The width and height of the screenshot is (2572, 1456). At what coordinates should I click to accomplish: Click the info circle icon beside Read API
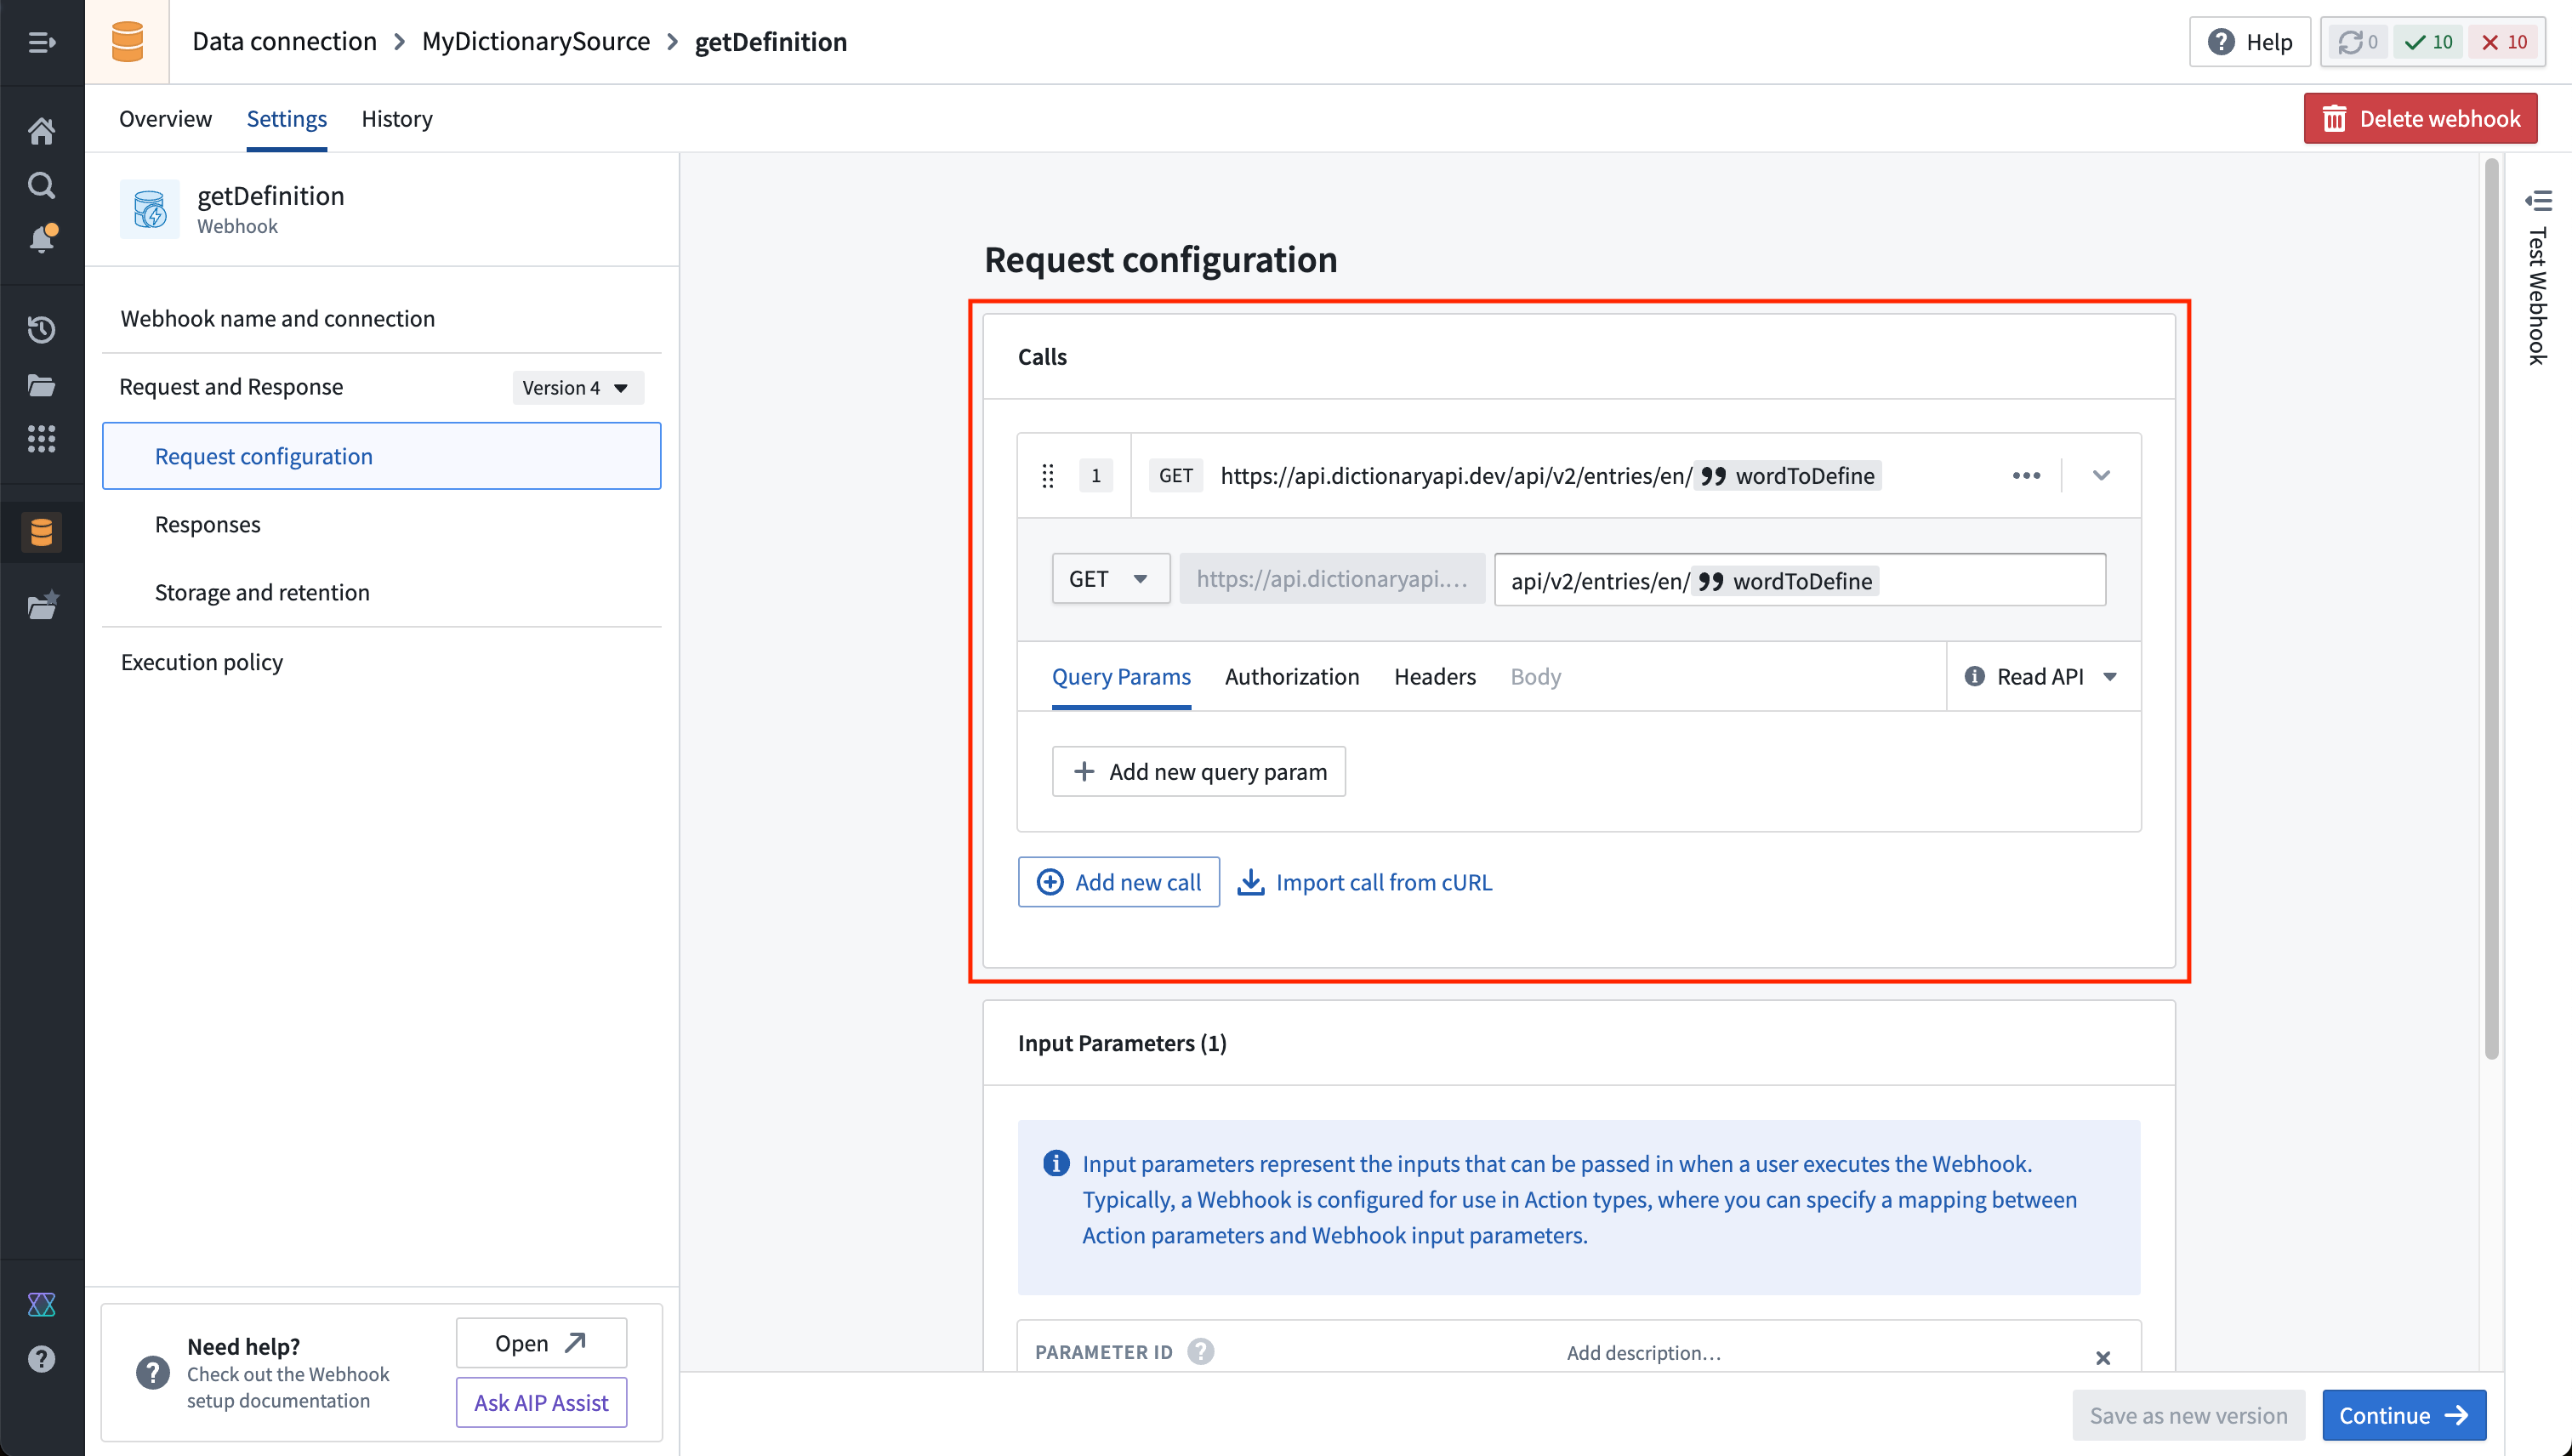[1973, 675]
